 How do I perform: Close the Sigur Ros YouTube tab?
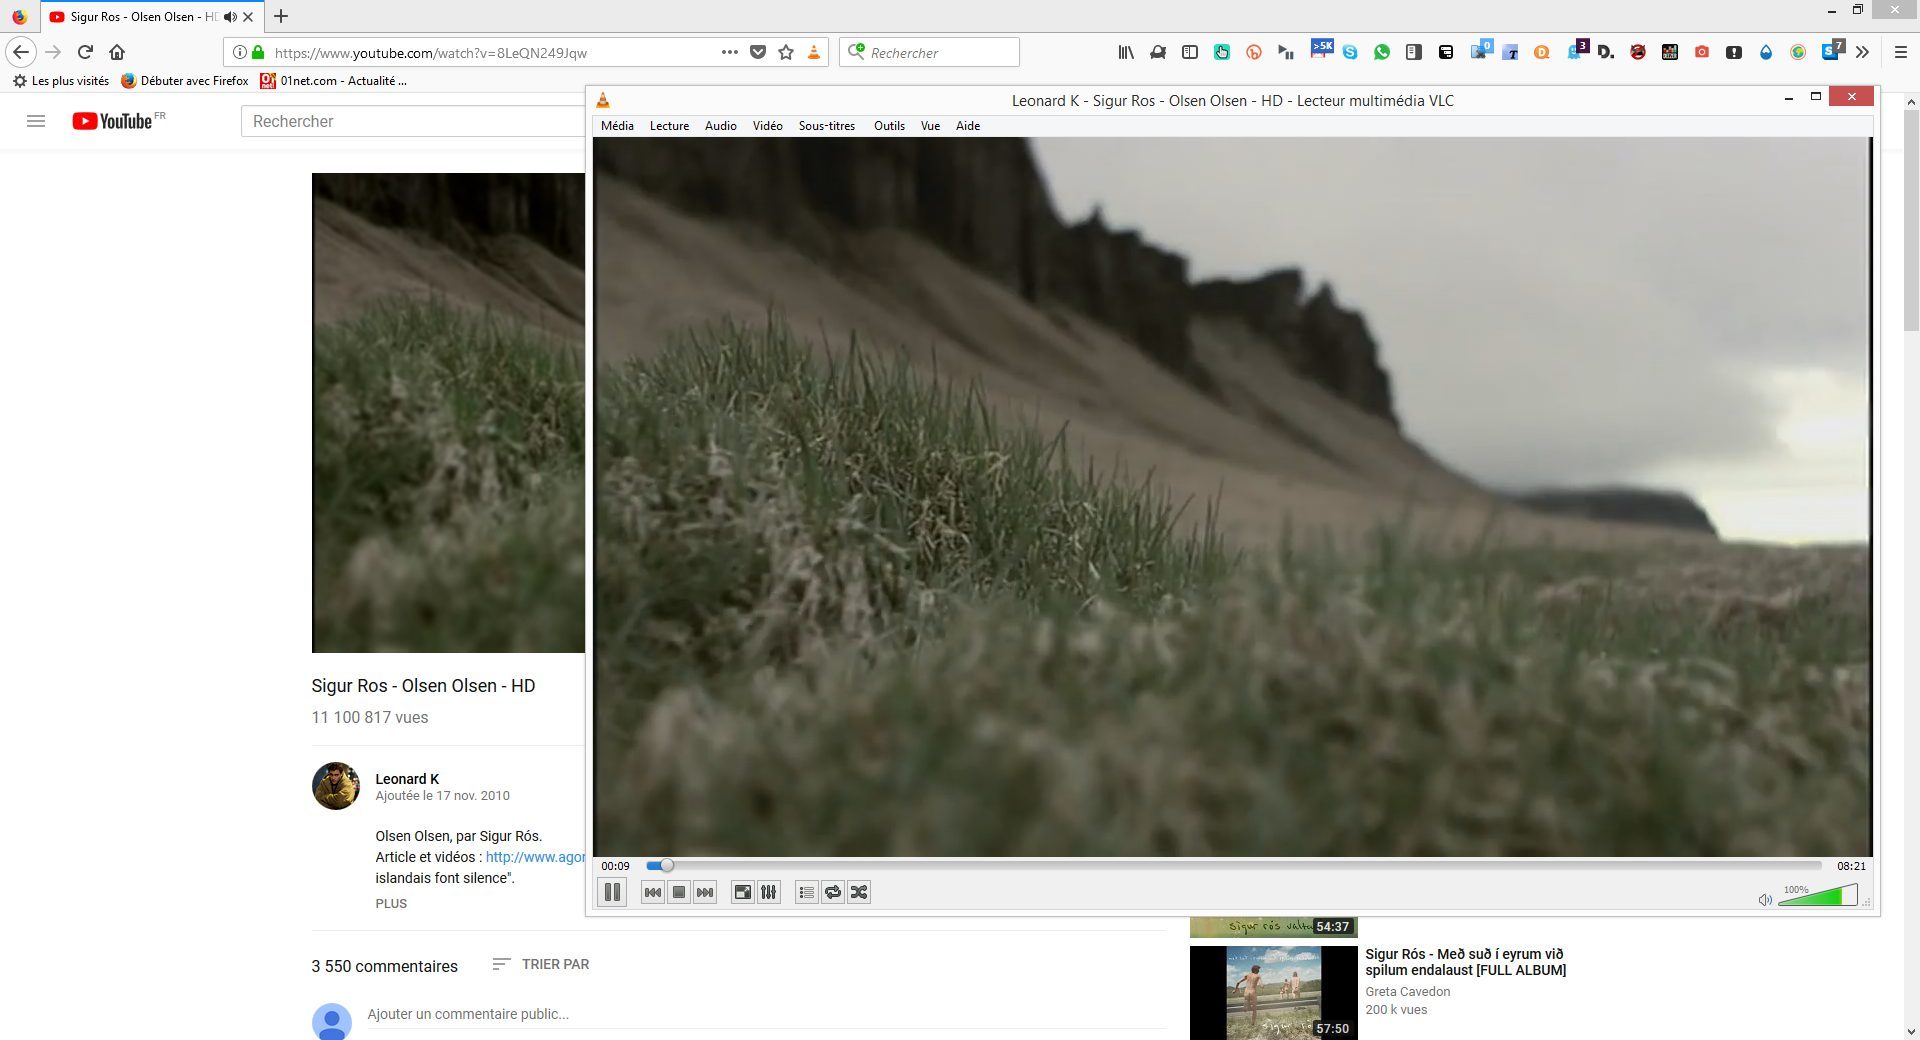(248, 17)
